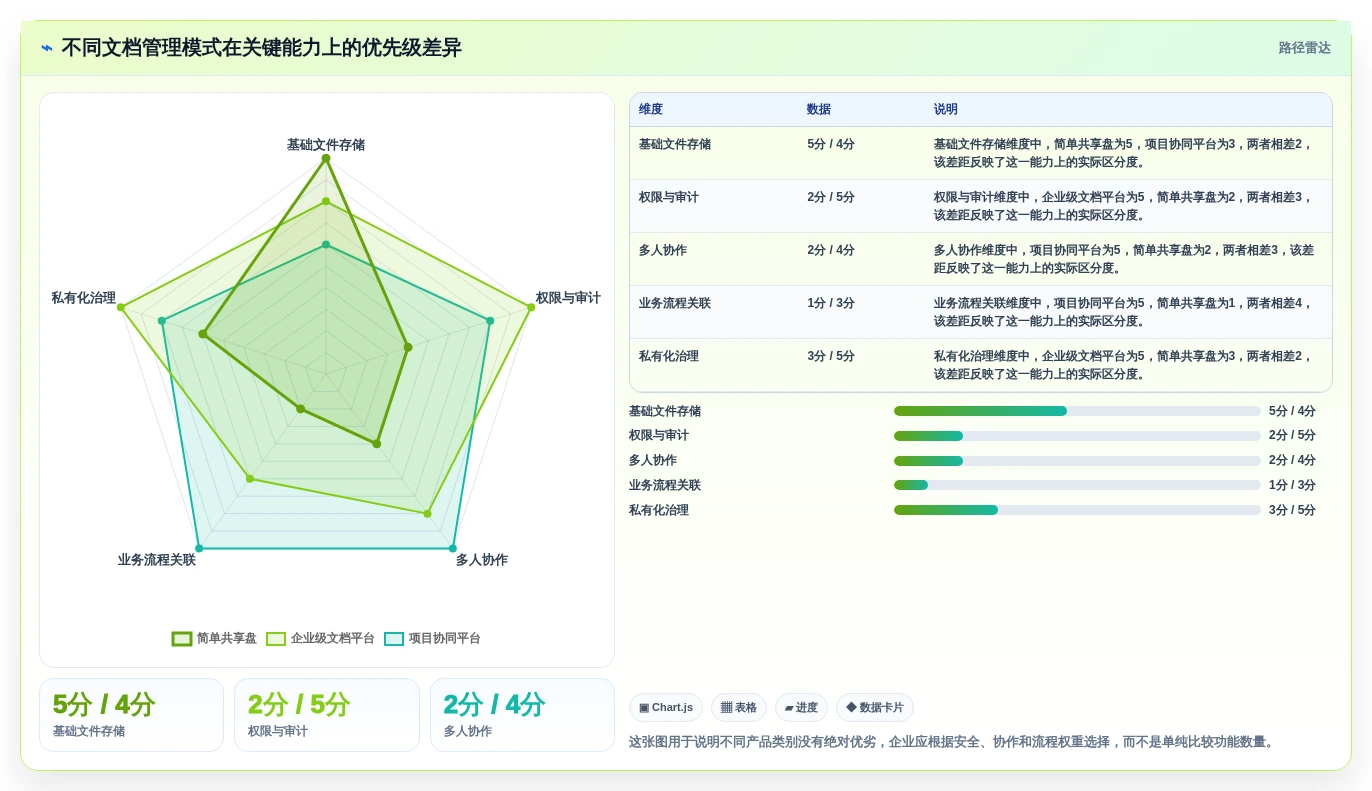Click the 数据卡片 tag
This screenshot has height=791, width=1372.
pyautogui.click(x=875, y=707)
